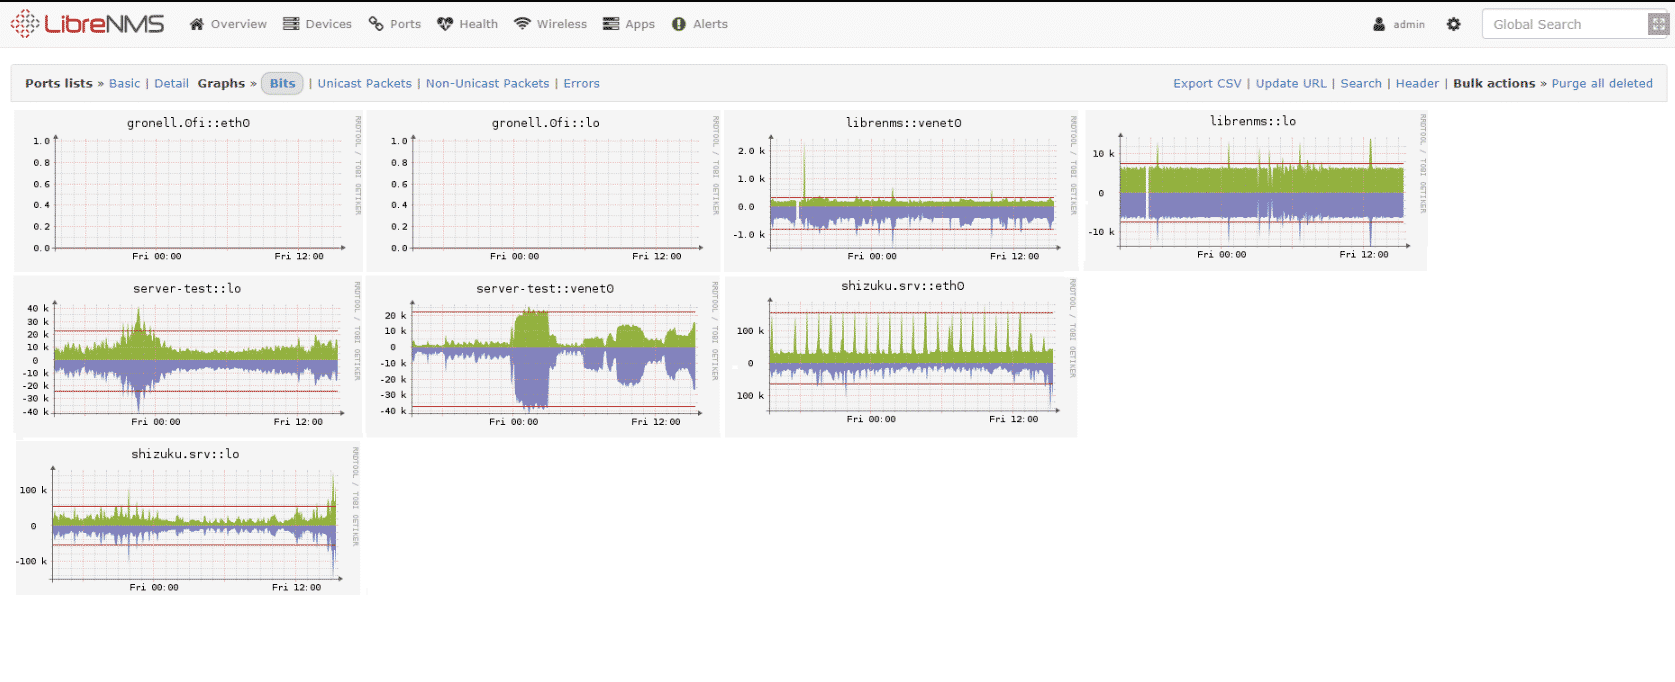Image resolution: width=1675 pixels, height=682 pixels.
Task: Click the Health heartbeat icon
Action: point(445,24)
